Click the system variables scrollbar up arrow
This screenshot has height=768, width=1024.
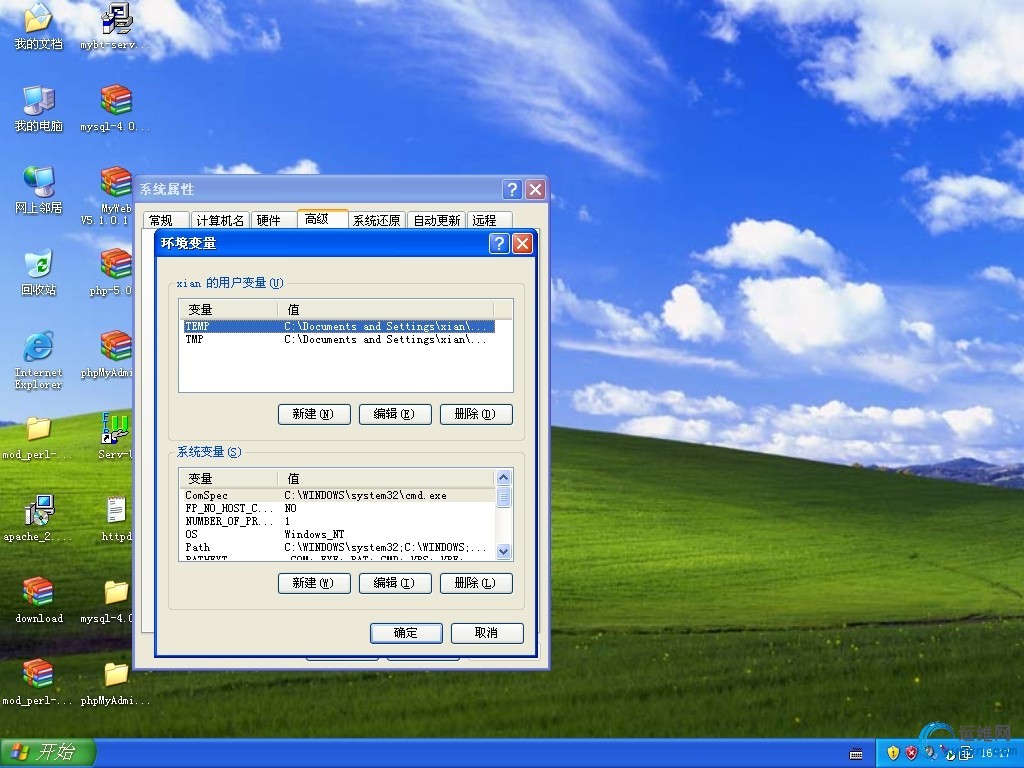point(504,477)
